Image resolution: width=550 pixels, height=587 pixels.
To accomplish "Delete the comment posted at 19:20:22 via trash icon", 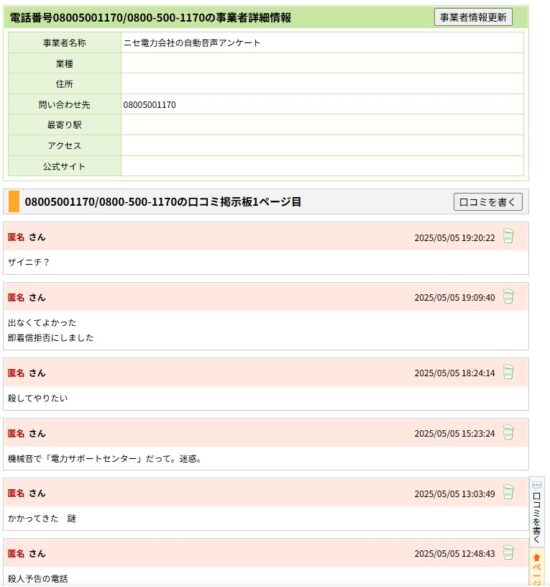I will click(508, 236).
